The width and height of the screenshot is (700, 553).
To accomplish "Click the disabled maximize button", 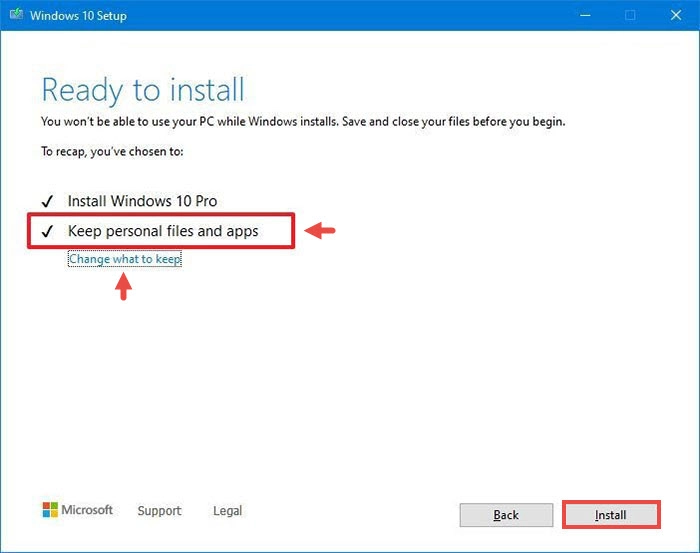I will [630, 15].
